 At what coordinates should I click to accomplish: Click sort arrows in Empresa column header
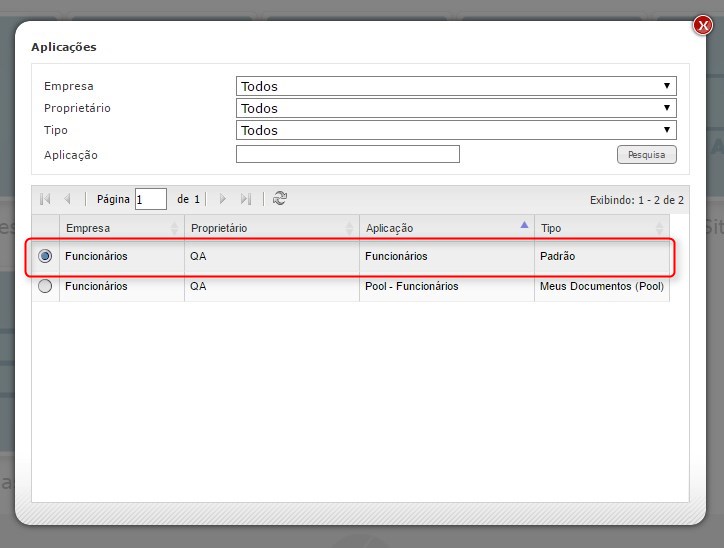tap(175, 229)
